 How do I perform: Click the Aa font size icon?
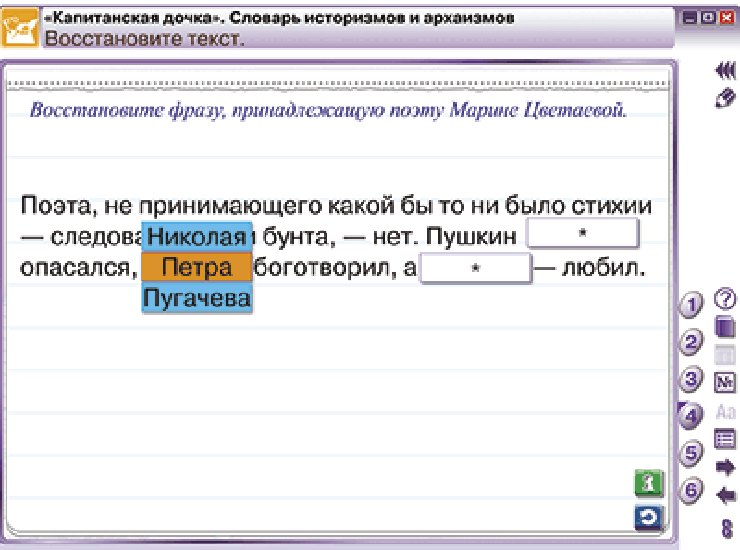pos(725,412)
